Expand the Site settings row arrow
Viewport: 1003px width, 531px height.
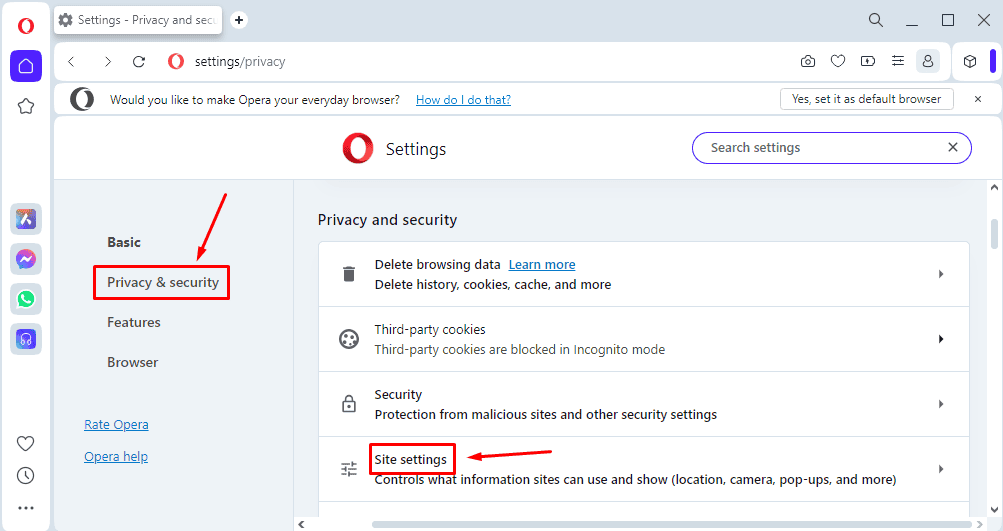941,469
